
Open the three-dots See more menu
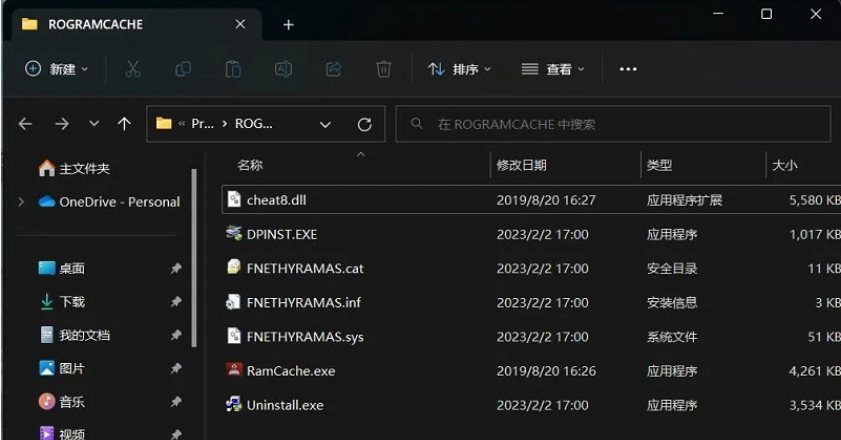(628, 69)
